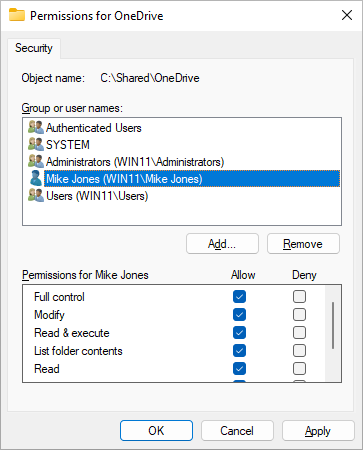Uncheck Allow for Full control
Image resolution: width=363 pixels, height=450 pixels.
(239, 296)
